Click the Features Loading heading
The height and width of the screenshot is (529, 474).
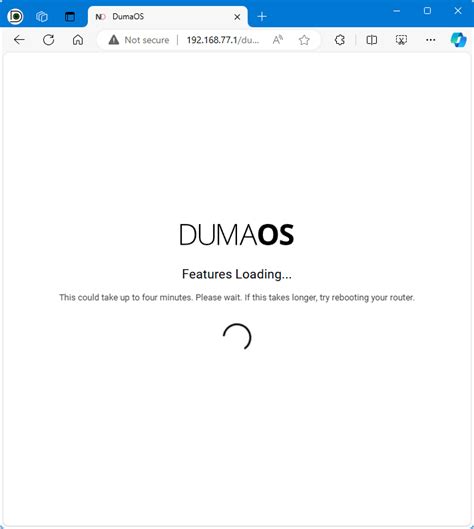[237, 274]
